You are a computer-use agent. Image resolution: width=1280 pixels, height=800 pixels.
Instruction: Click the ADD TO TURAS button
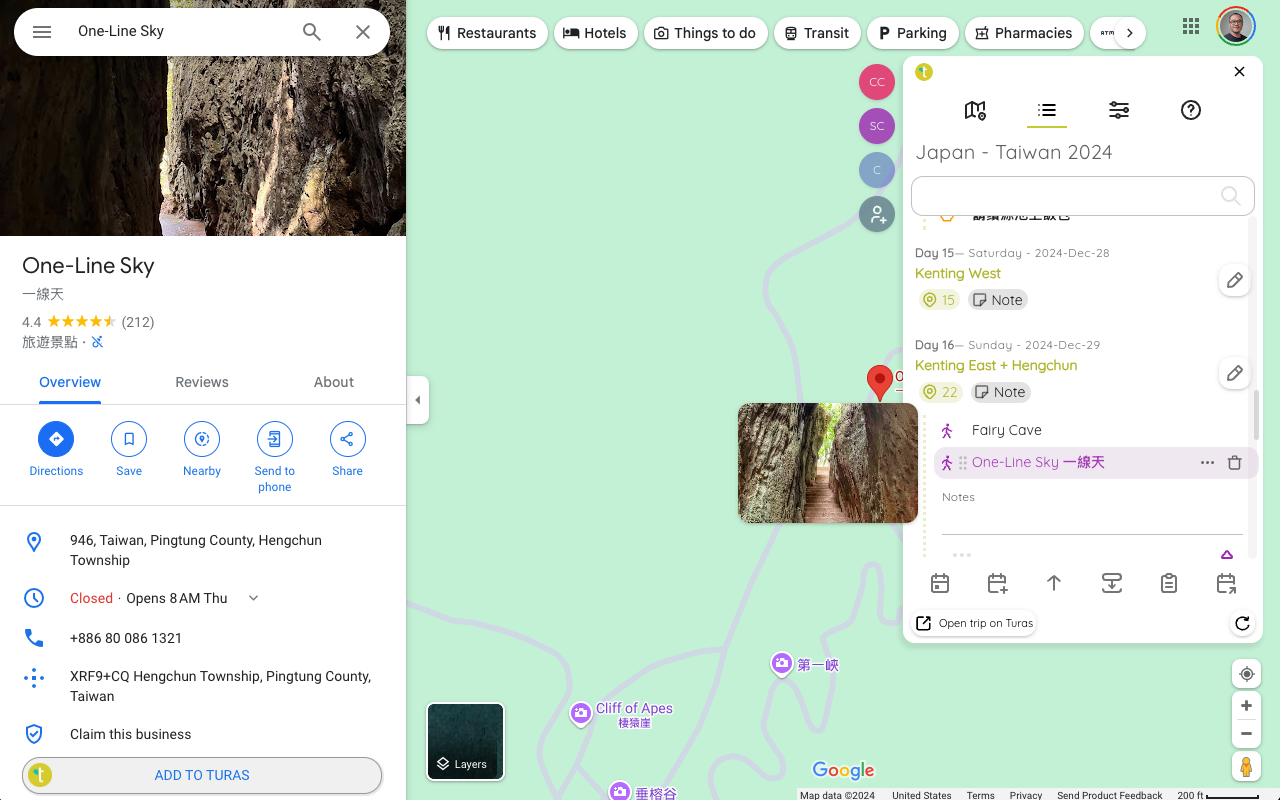[x=202, y=775]
